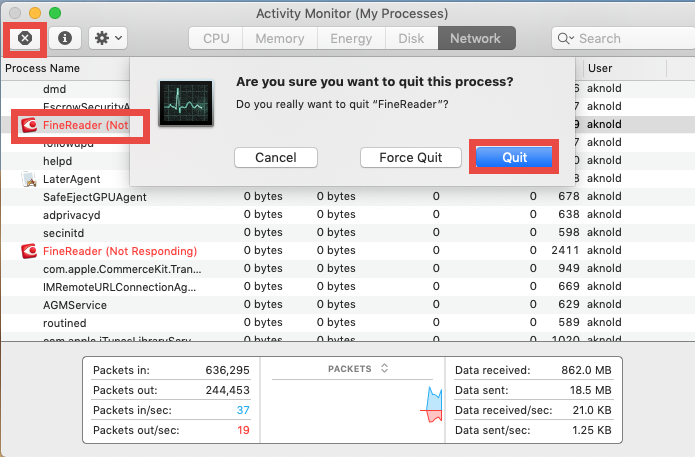Select the helpd process
This screenshot has width=695, height=457.
coord(57,161)
